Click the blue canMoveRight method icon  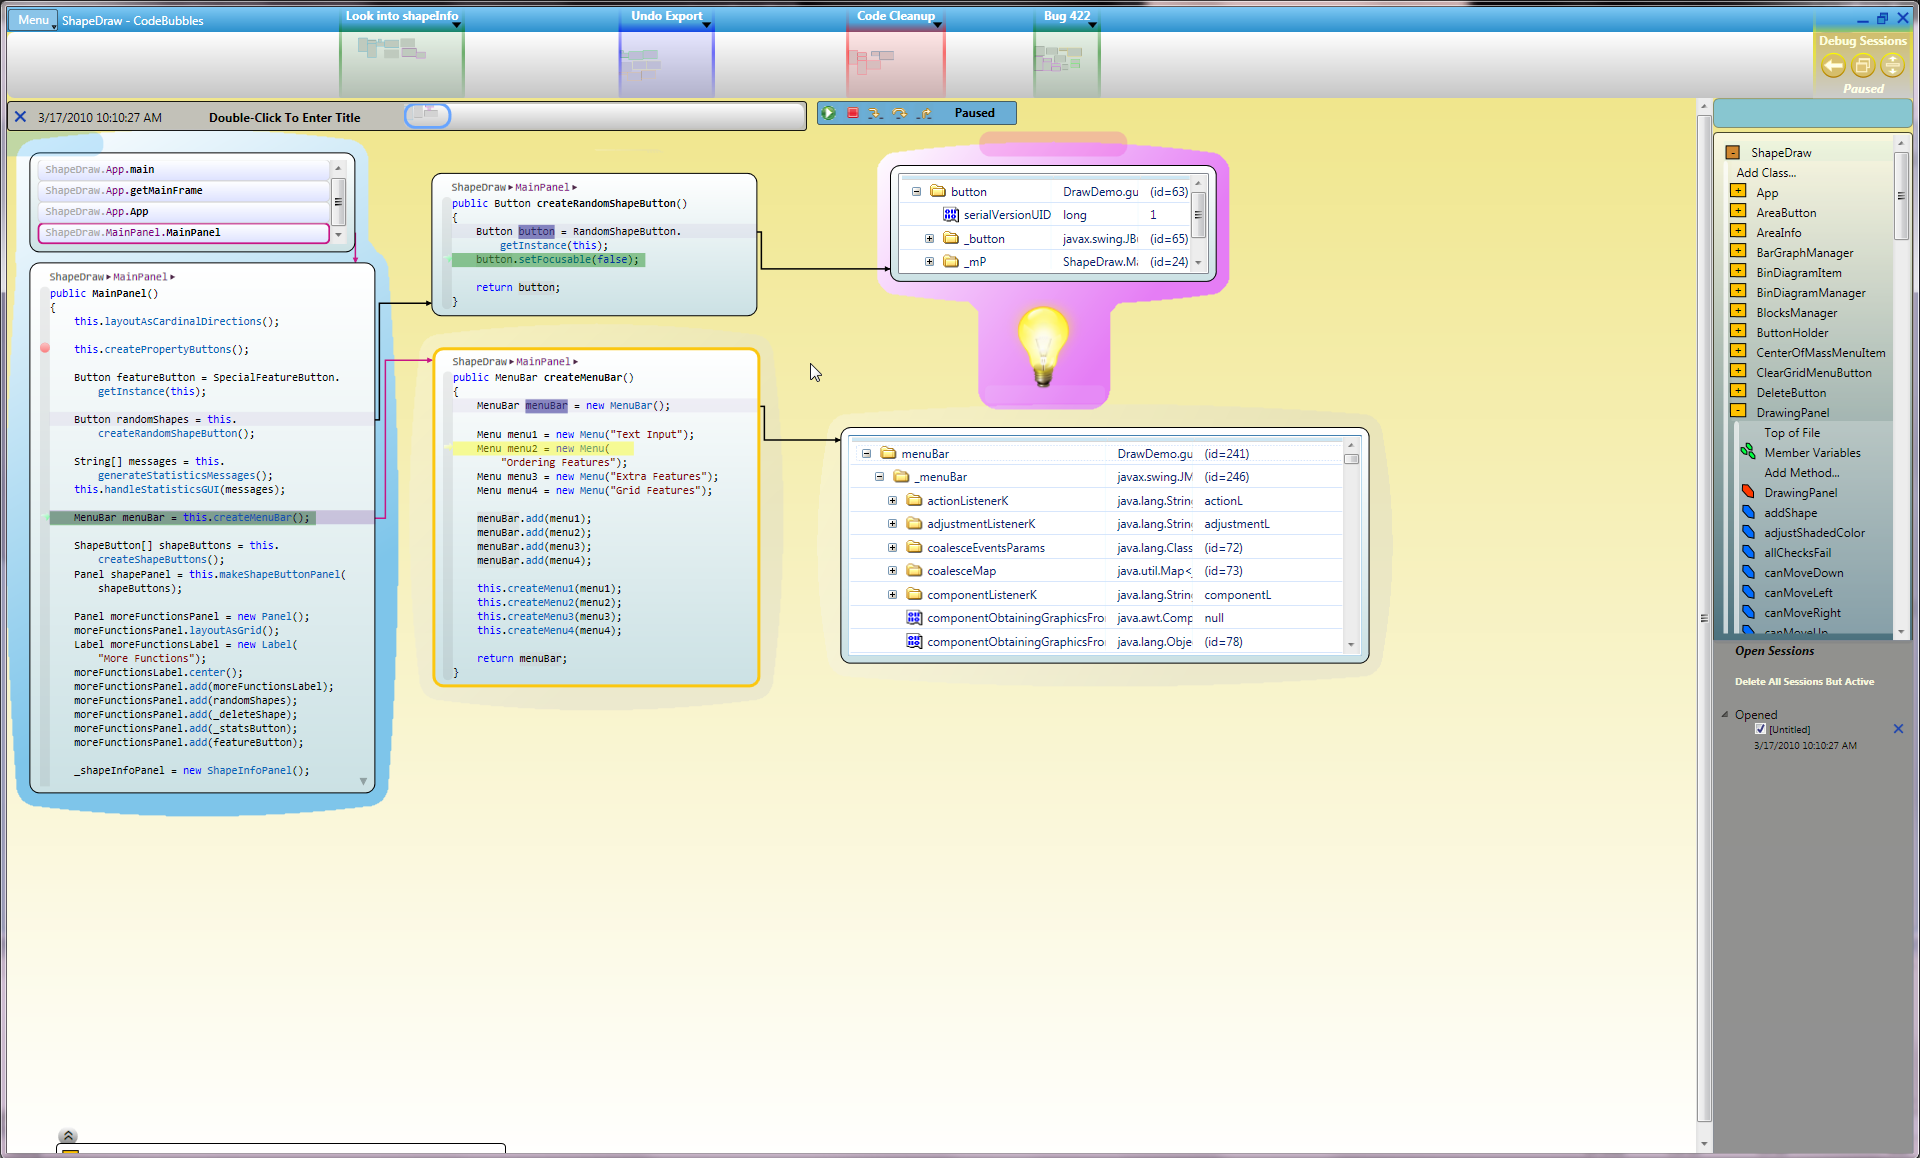click(1748, 612)
